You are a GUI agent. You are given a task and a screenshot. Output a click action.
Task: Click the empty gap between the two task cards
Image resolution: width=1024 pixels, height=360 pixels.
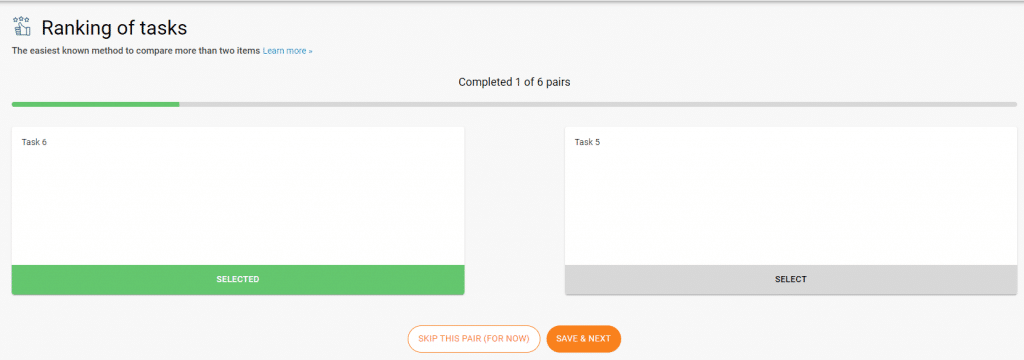[x=515, y=210]
